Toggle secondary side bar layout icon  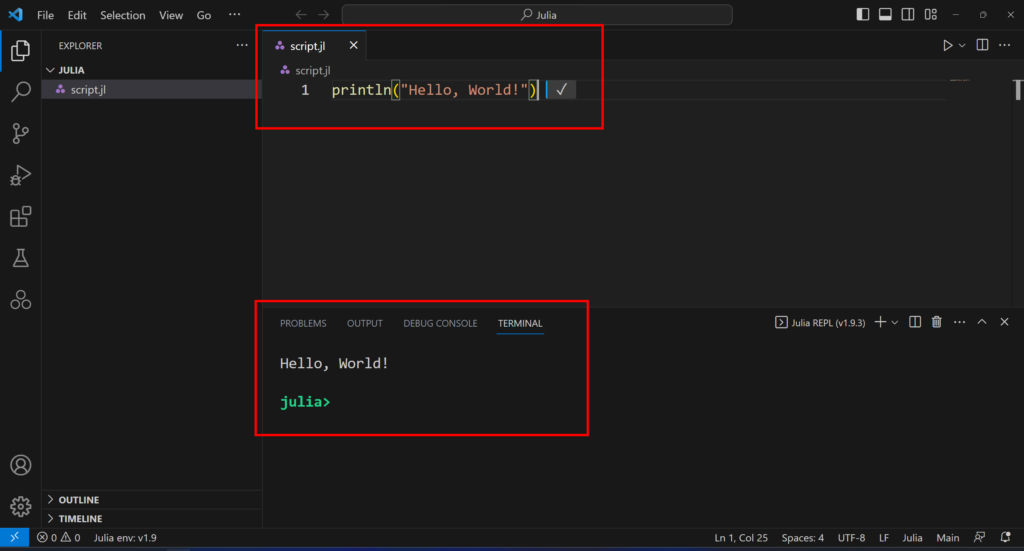pyautogui.click(x=908, y=14)
